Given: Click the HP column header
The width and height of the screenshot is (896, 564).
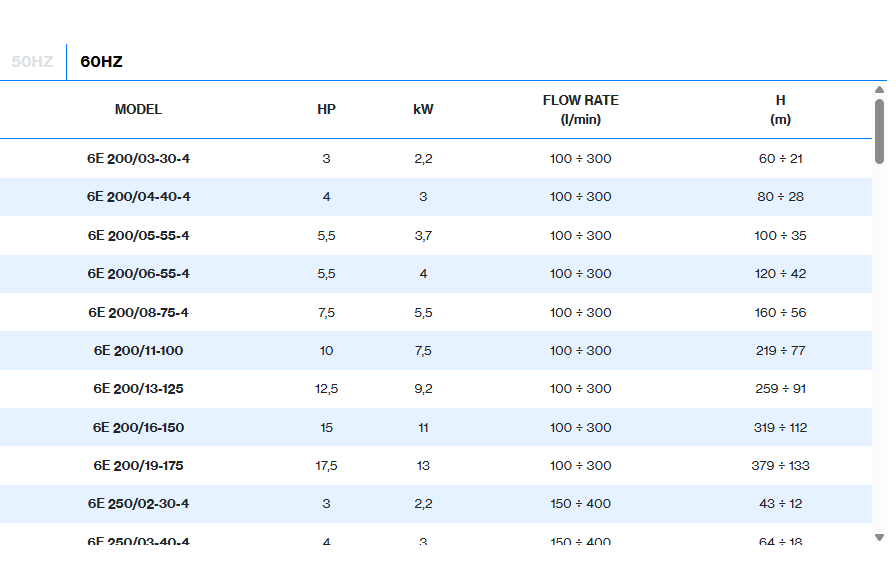Looking at the screenshot, I should [x=326, y=110].
